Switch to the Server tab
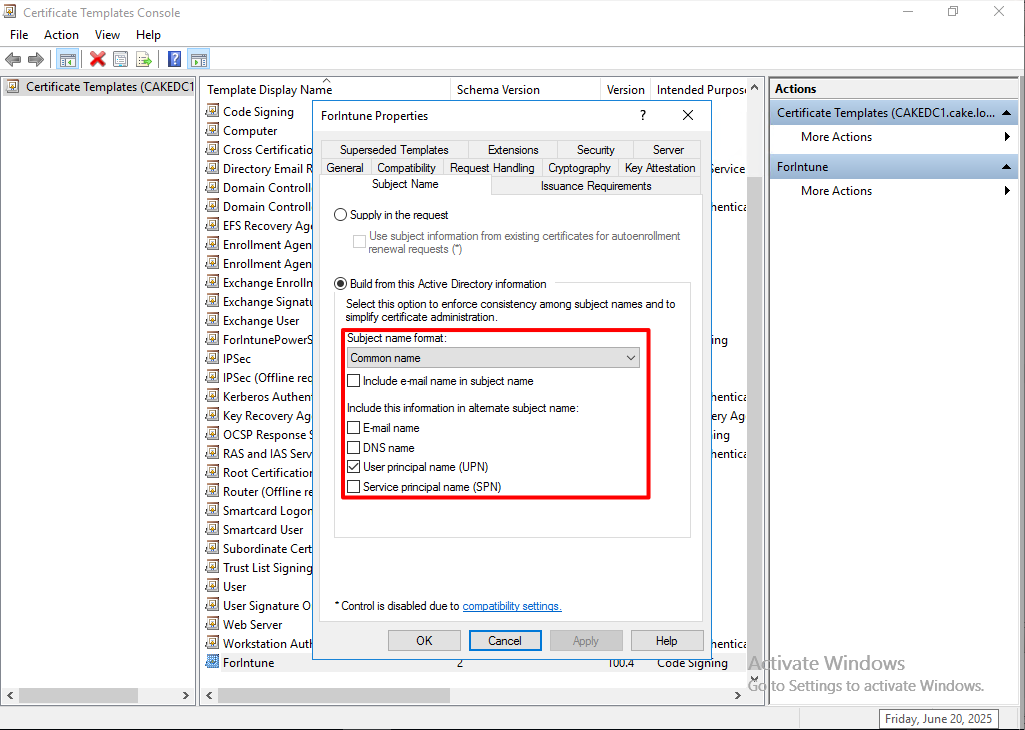This screenshot has height=730, width=1025. (x=668, y=150)
